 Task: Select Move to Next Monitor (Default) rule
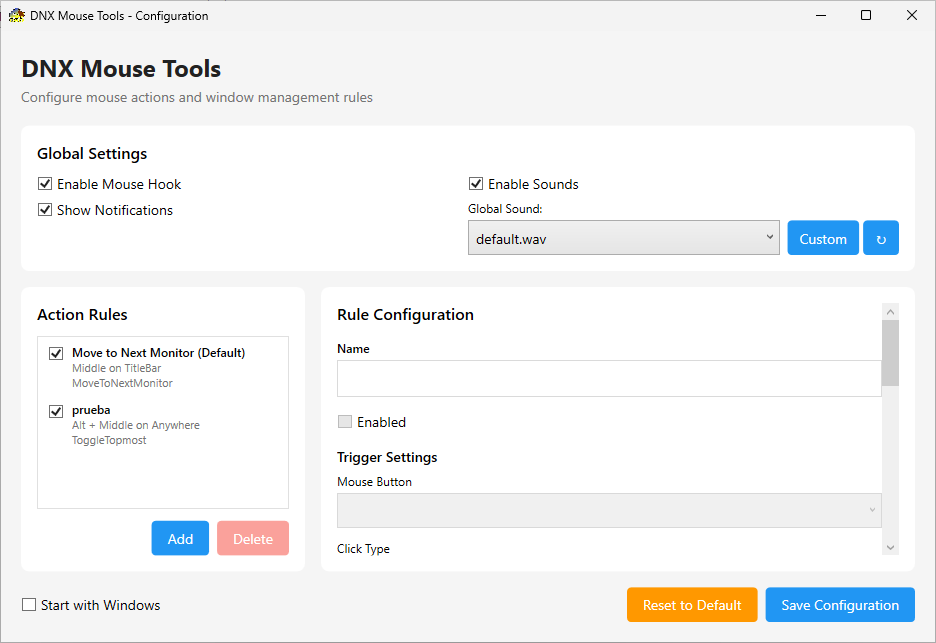[158, 353]
